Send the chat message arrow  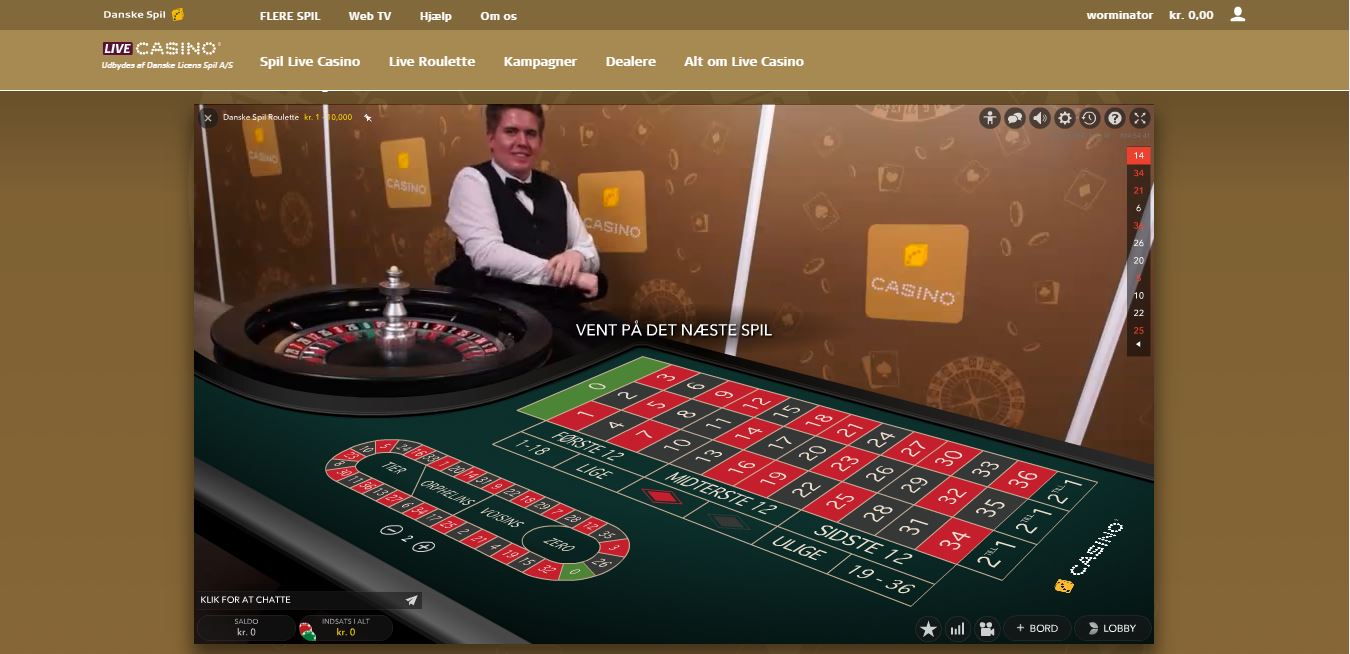click(x=411, y=600)
